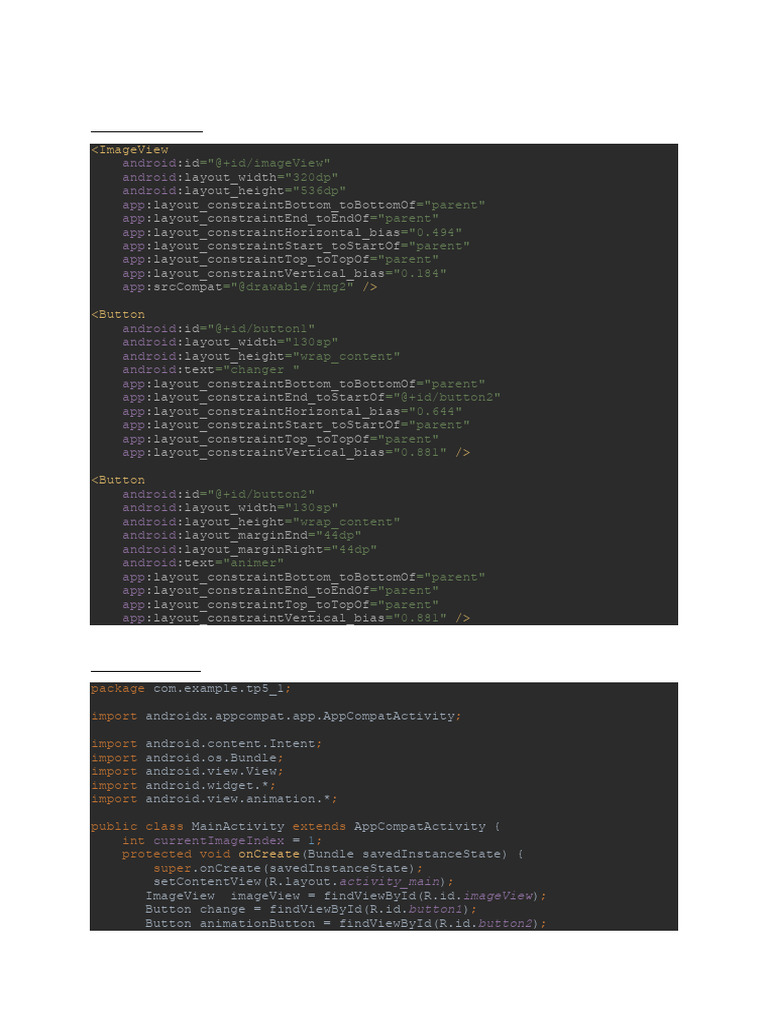Click the layout_marginRight="44dp" line

pyautogui.click(x=249, y=549)
